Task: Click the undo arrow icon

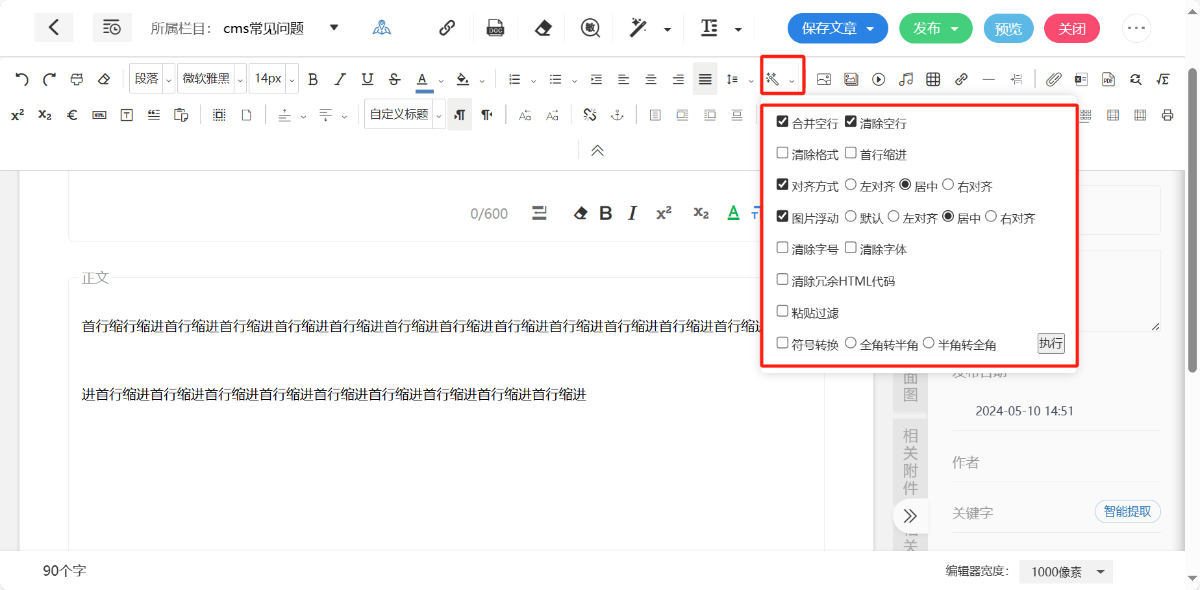Action: pyautogui.click(x=22, y=79)
